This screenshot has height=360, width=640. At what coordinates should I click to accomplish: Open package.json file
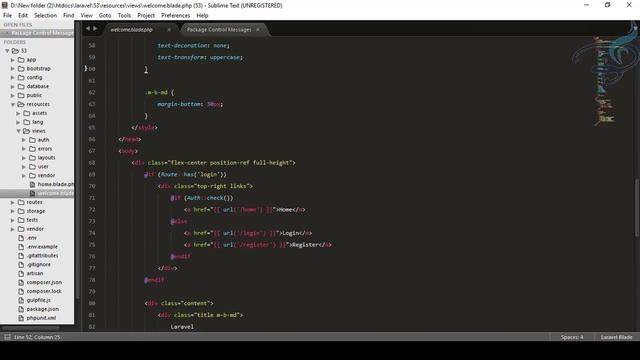coord(42,309)
